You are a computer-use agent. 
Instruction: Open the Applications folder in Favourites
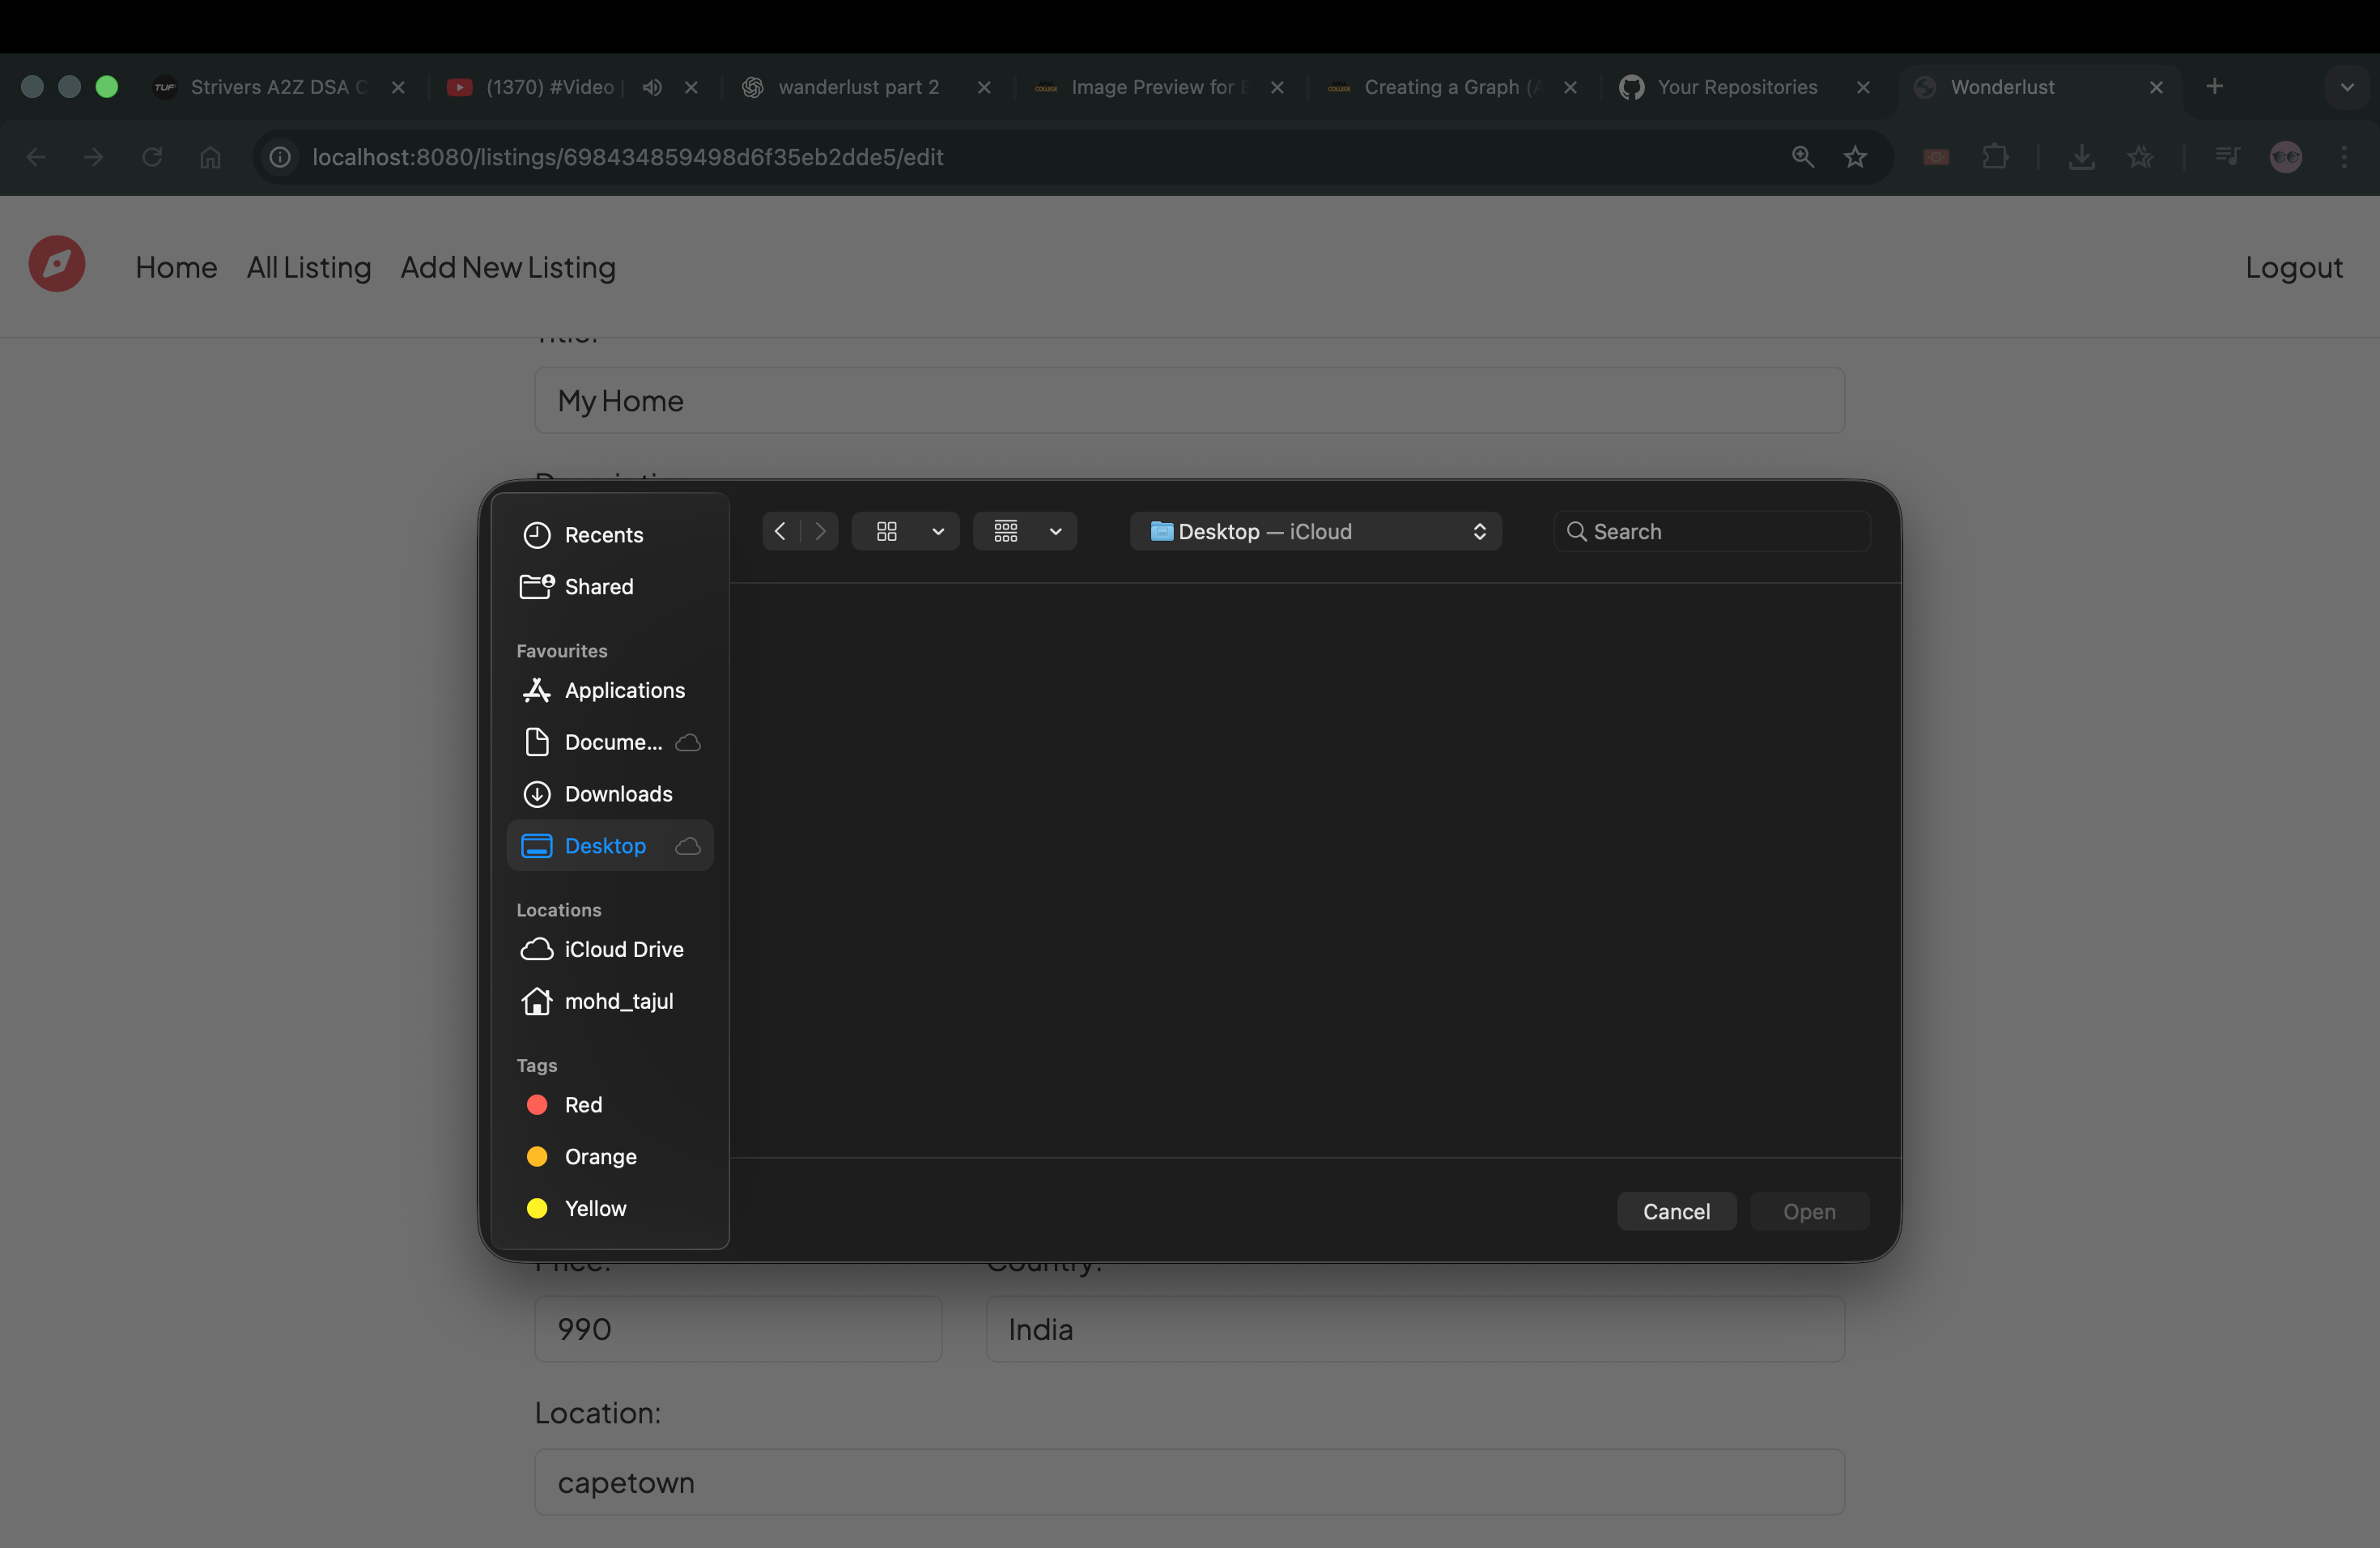click(610, 690)
